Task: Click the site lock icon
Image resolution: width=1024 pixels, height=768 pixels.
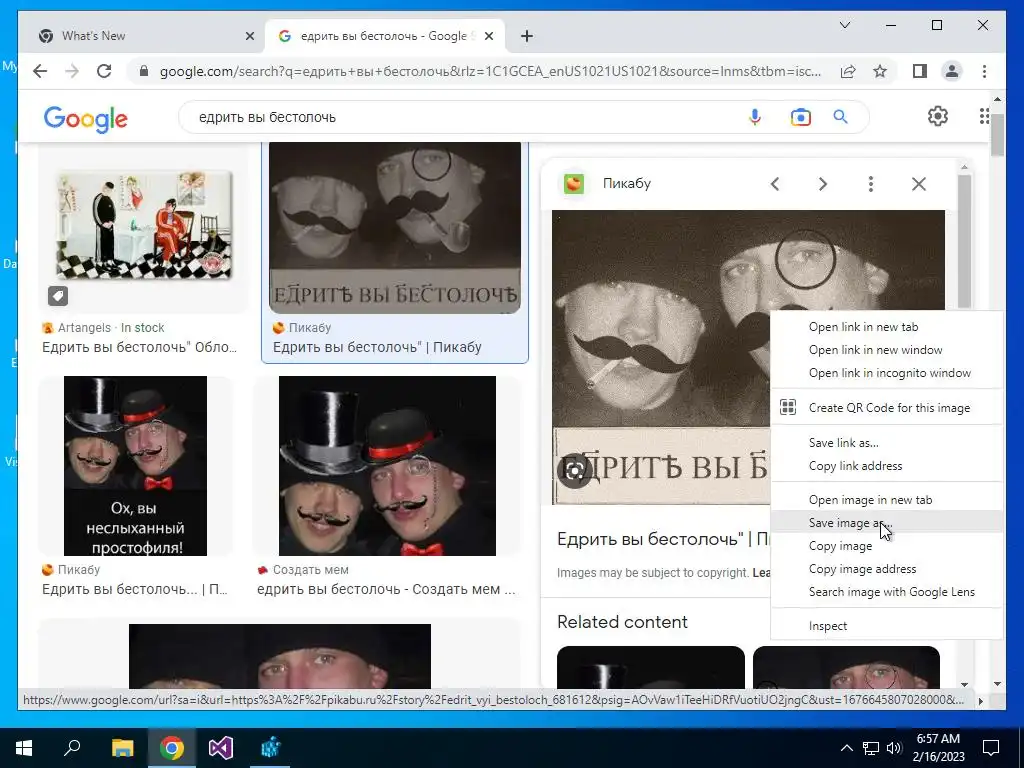Action: [x=144, y=71]
